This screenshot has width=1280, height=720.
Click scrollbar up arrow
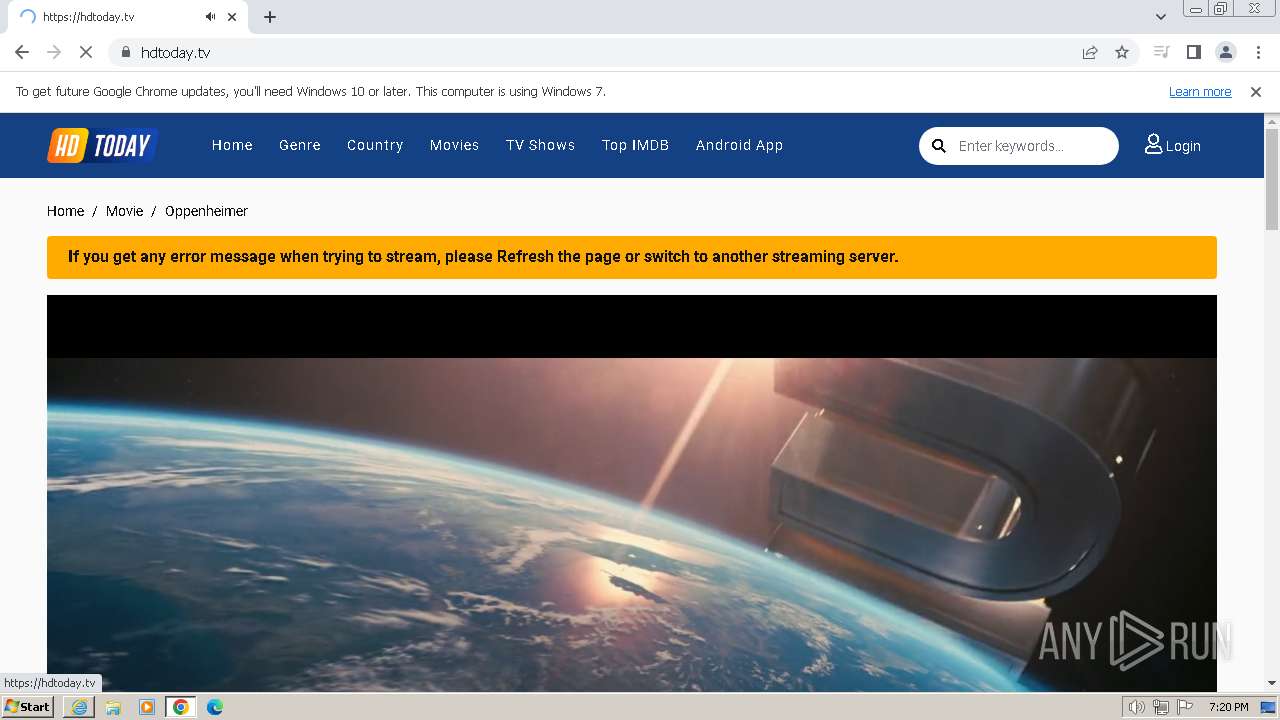[x=1272, y=120]
